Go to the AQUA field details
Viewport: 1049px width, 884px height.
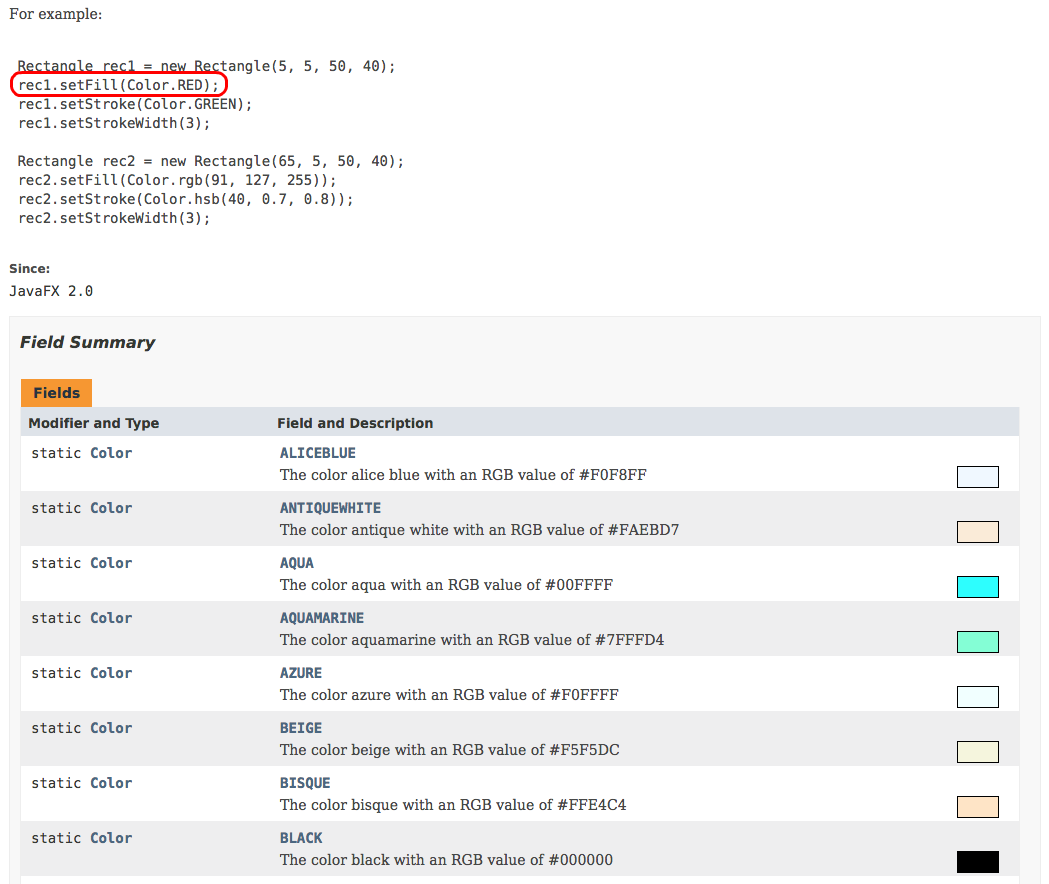pos(296,563)
